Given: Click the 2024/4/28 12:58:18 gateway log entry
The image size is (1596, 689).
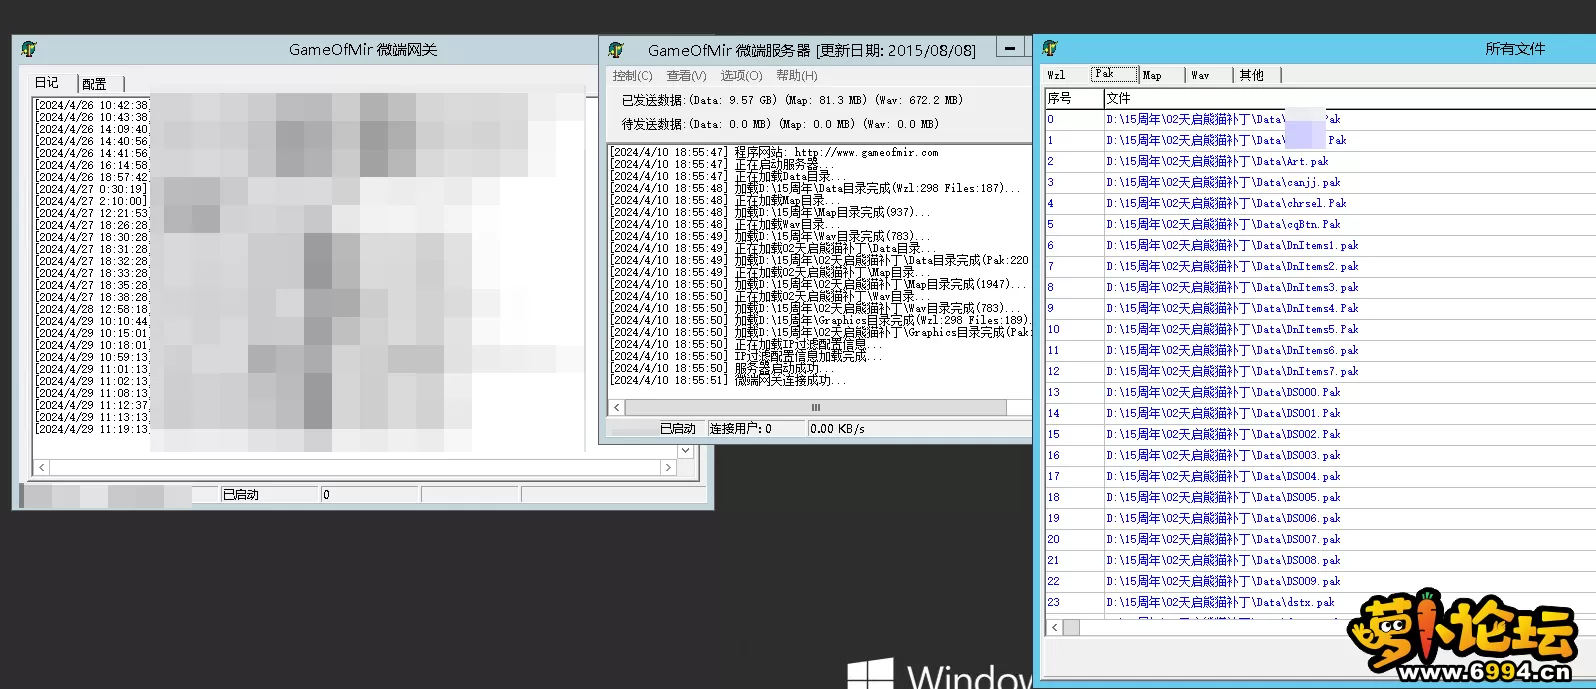Looking at the screenshot, I should click(x=92, y=309).
